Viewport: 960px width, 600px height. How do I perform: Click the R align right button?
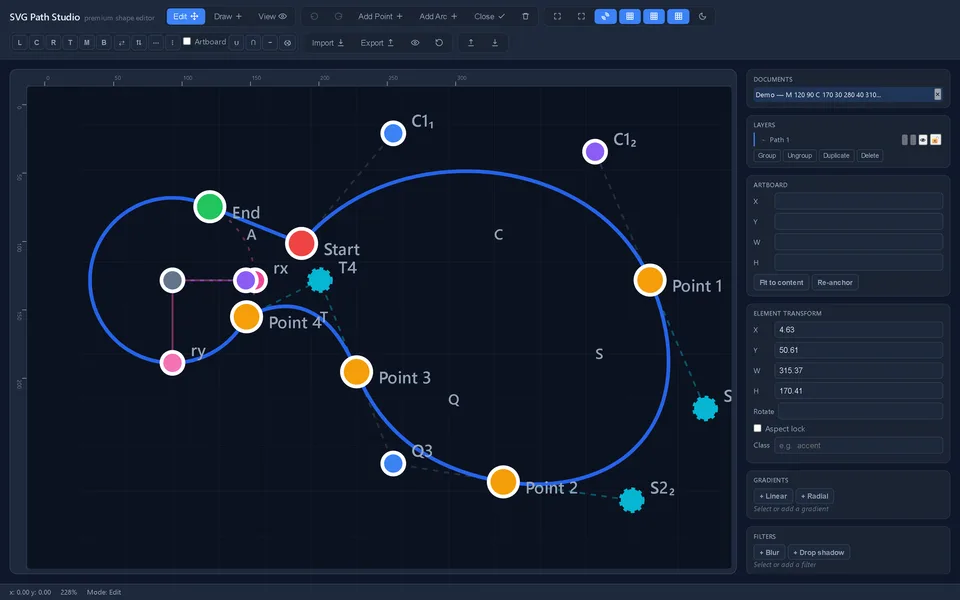click(53, 42)
